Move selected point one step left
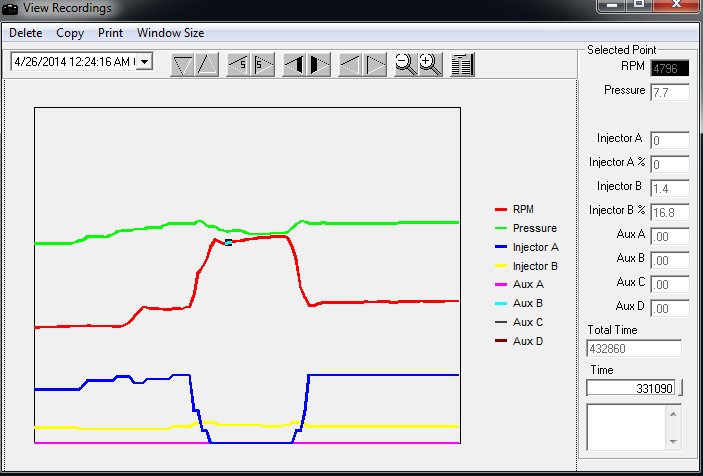 [x=350, y=65]
